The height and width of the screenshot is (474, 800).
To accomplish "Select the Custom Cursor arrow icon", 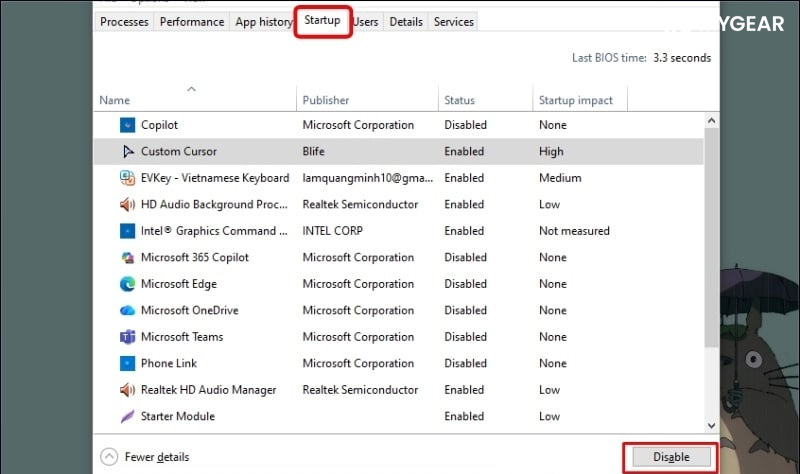I will pyautogui.click(x=127, y=152).
